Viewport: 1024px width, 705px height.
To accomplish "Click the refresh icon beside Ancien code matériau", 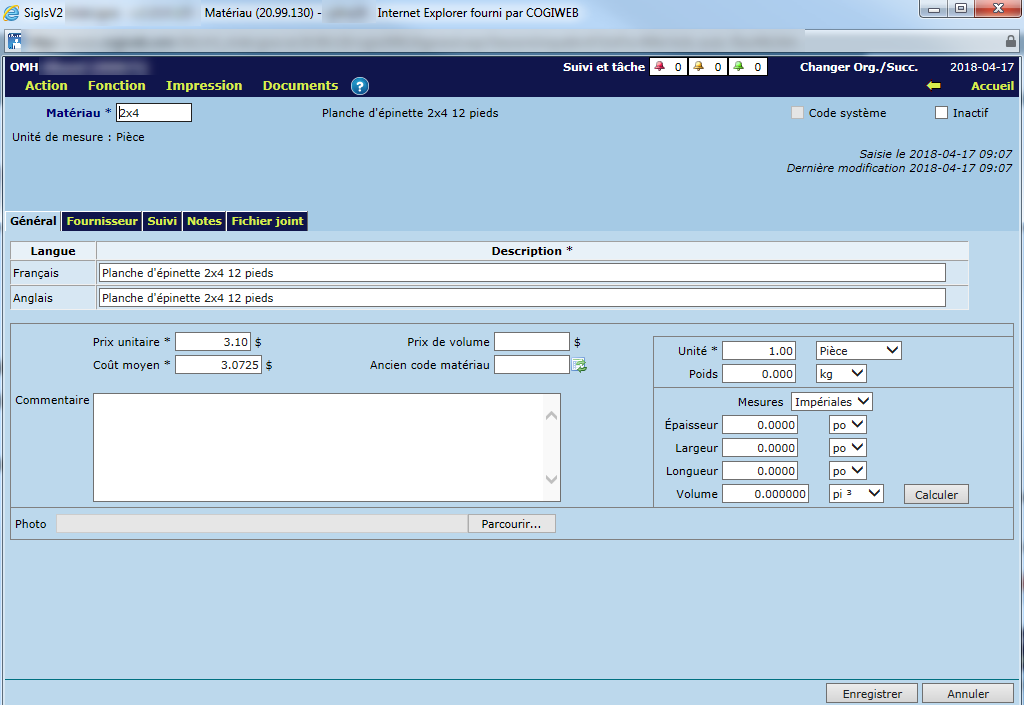I will pos(579,365).
